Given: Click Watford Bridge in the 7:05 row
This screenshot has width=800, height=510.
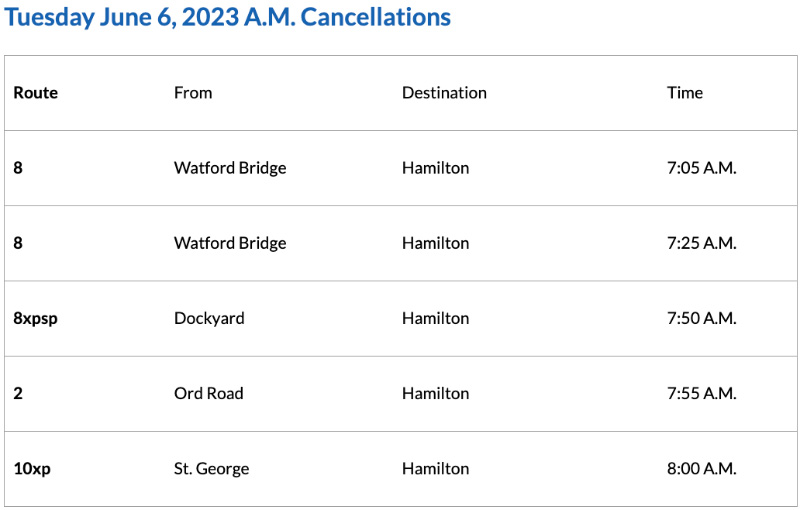Looking at the screenshot, I should click(x=230, y=168).
